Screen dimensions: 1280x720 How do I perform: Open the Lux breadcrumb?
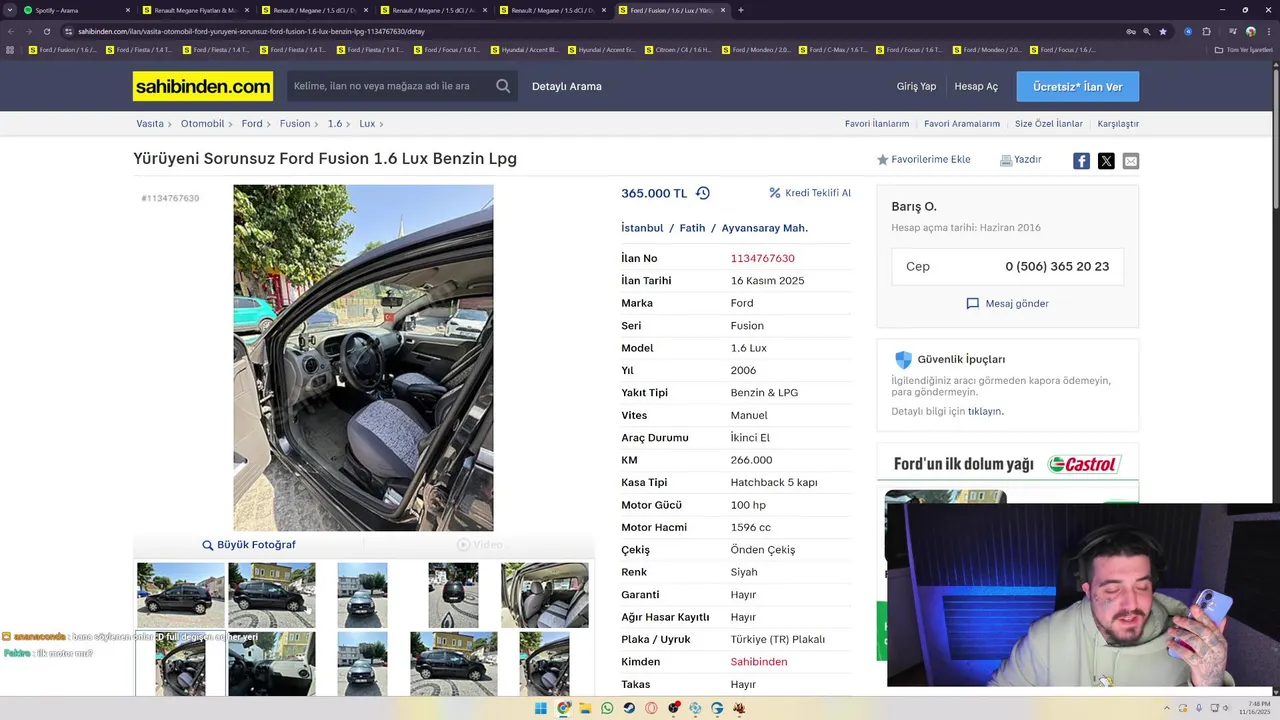tap(367, 124)
